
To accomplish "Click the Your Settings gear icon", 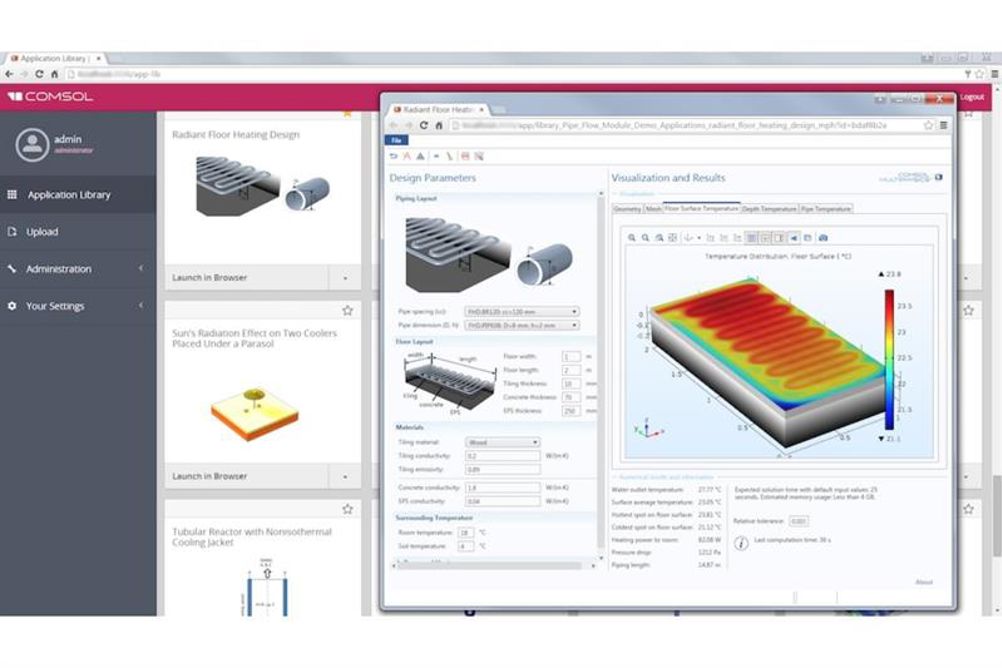I will [12, 306].
